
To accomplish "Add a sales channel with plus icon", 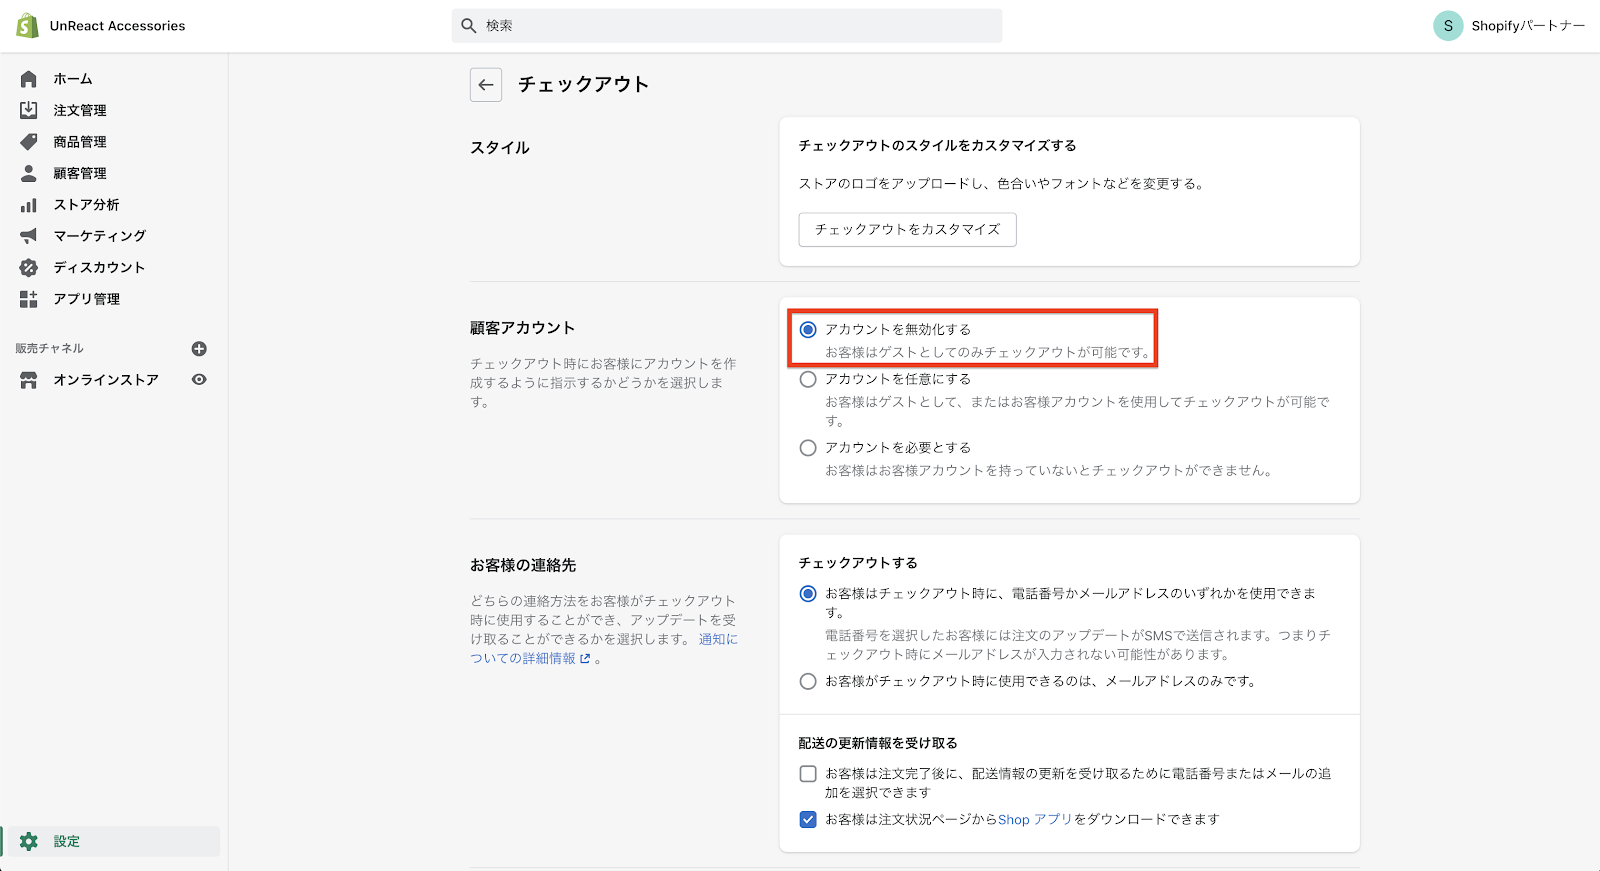I will [199, 349].
